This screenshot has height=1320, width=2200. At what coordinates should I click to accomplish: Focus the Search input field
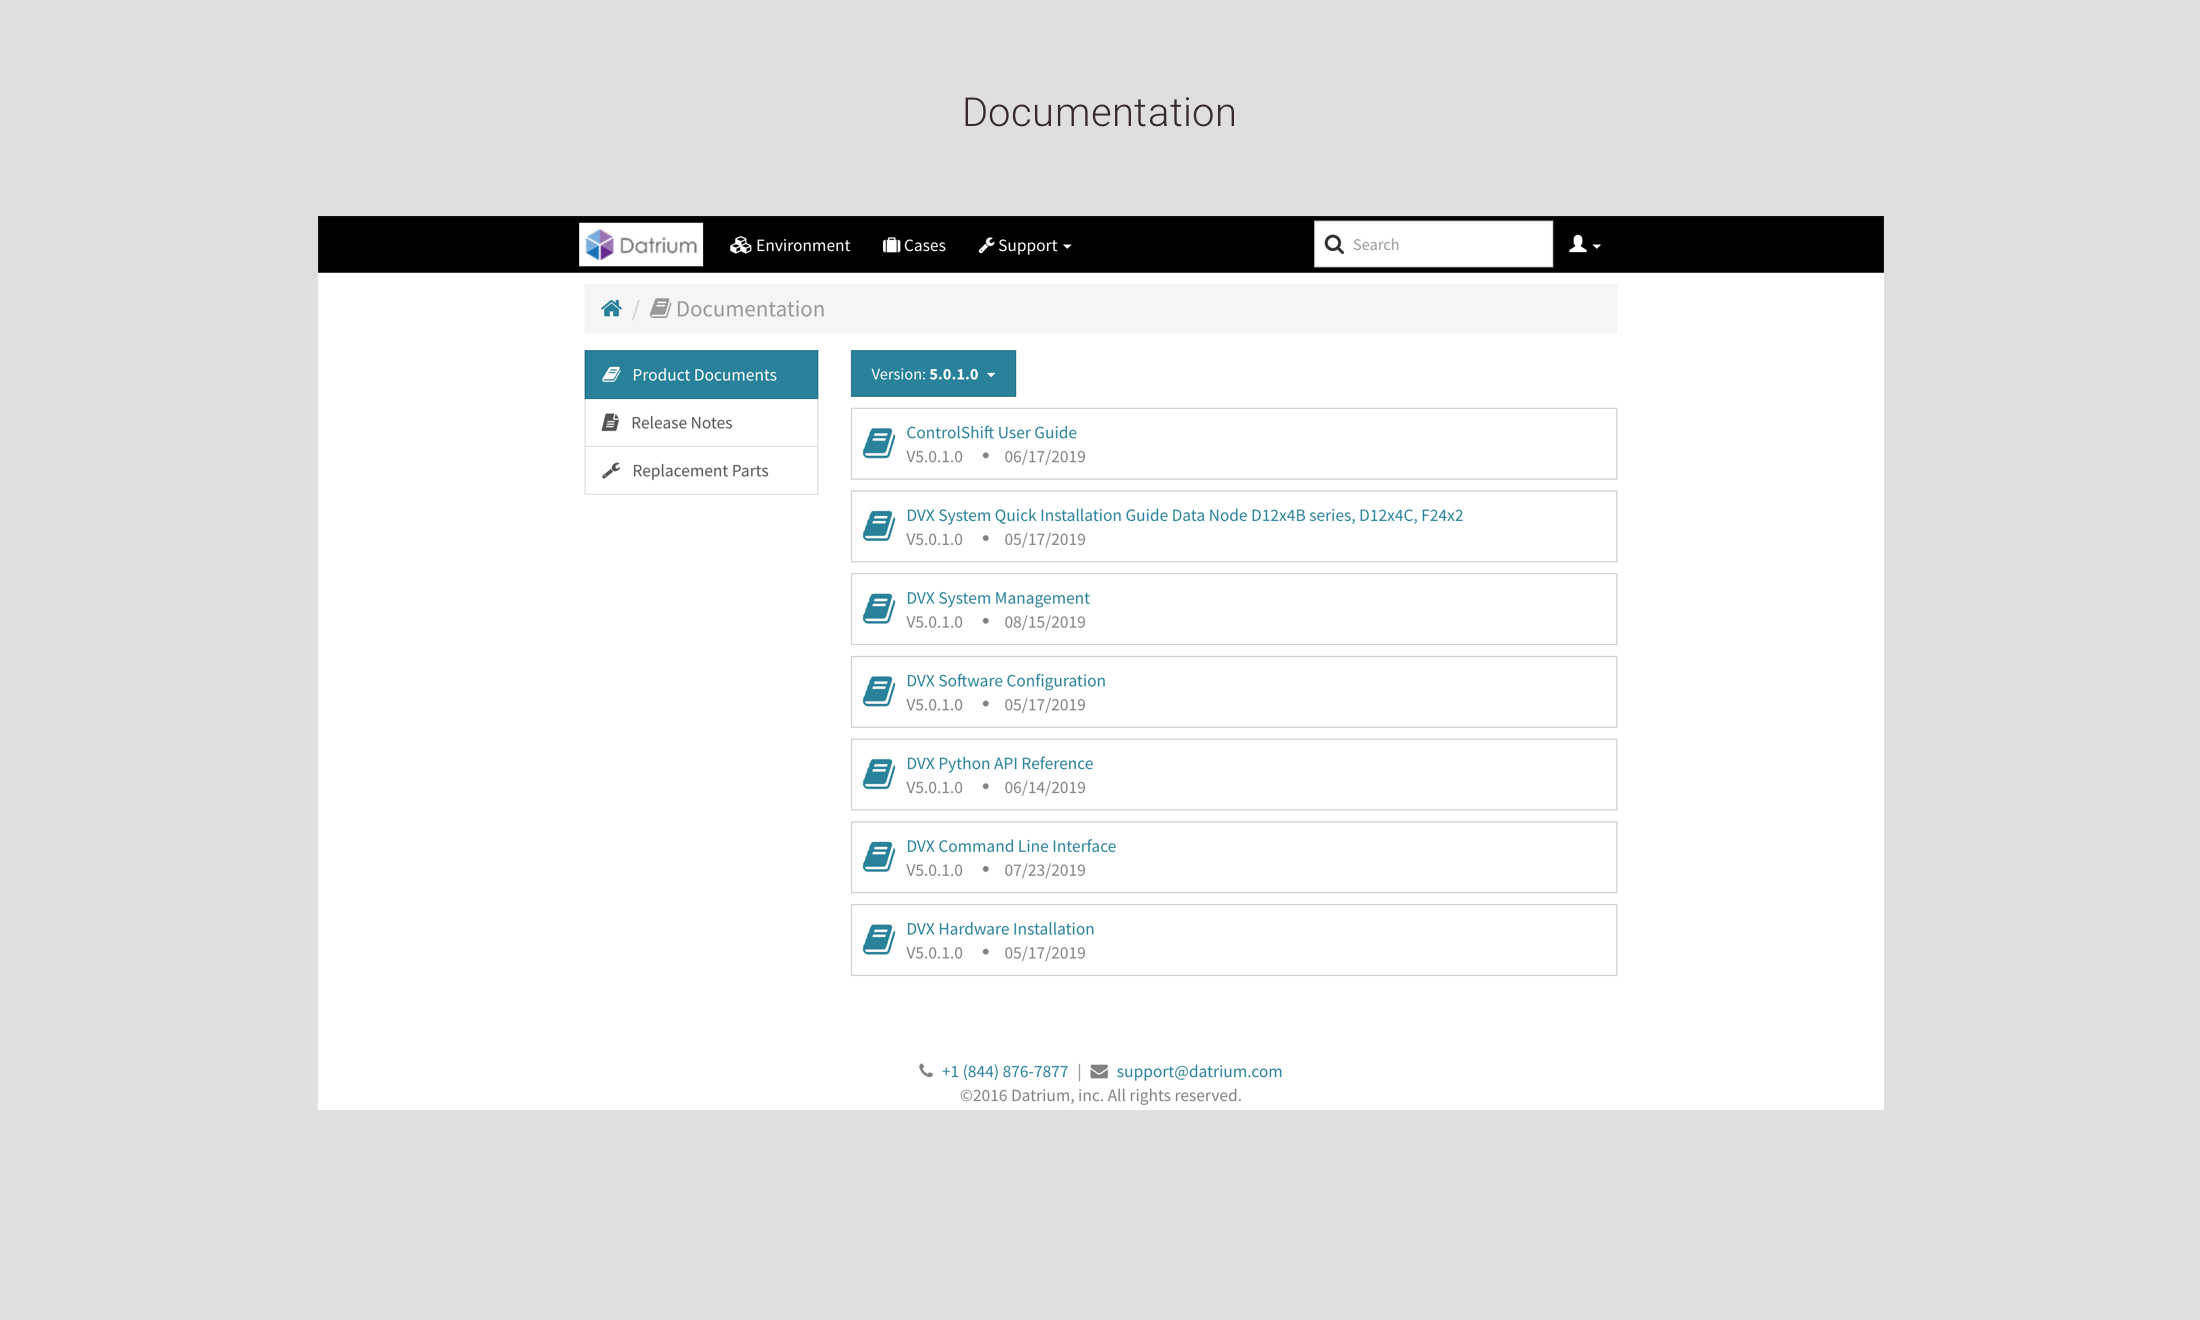(x=1433, y=245)
